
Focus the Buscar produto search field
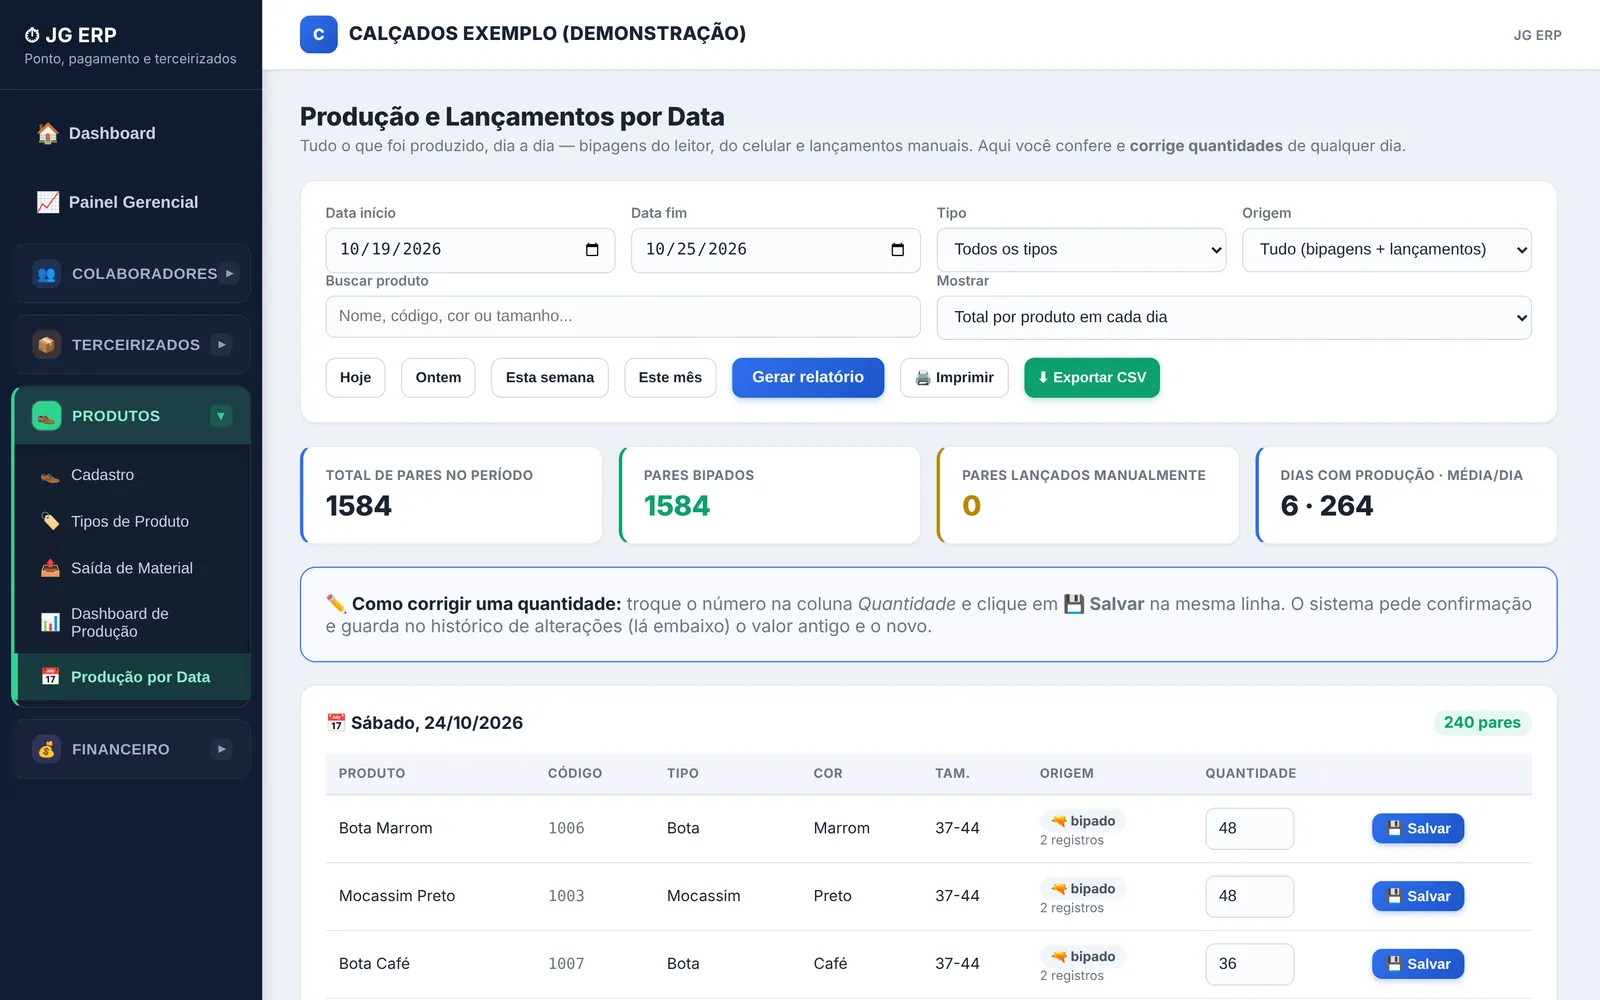pyautogui.click(x=623, y=316)
